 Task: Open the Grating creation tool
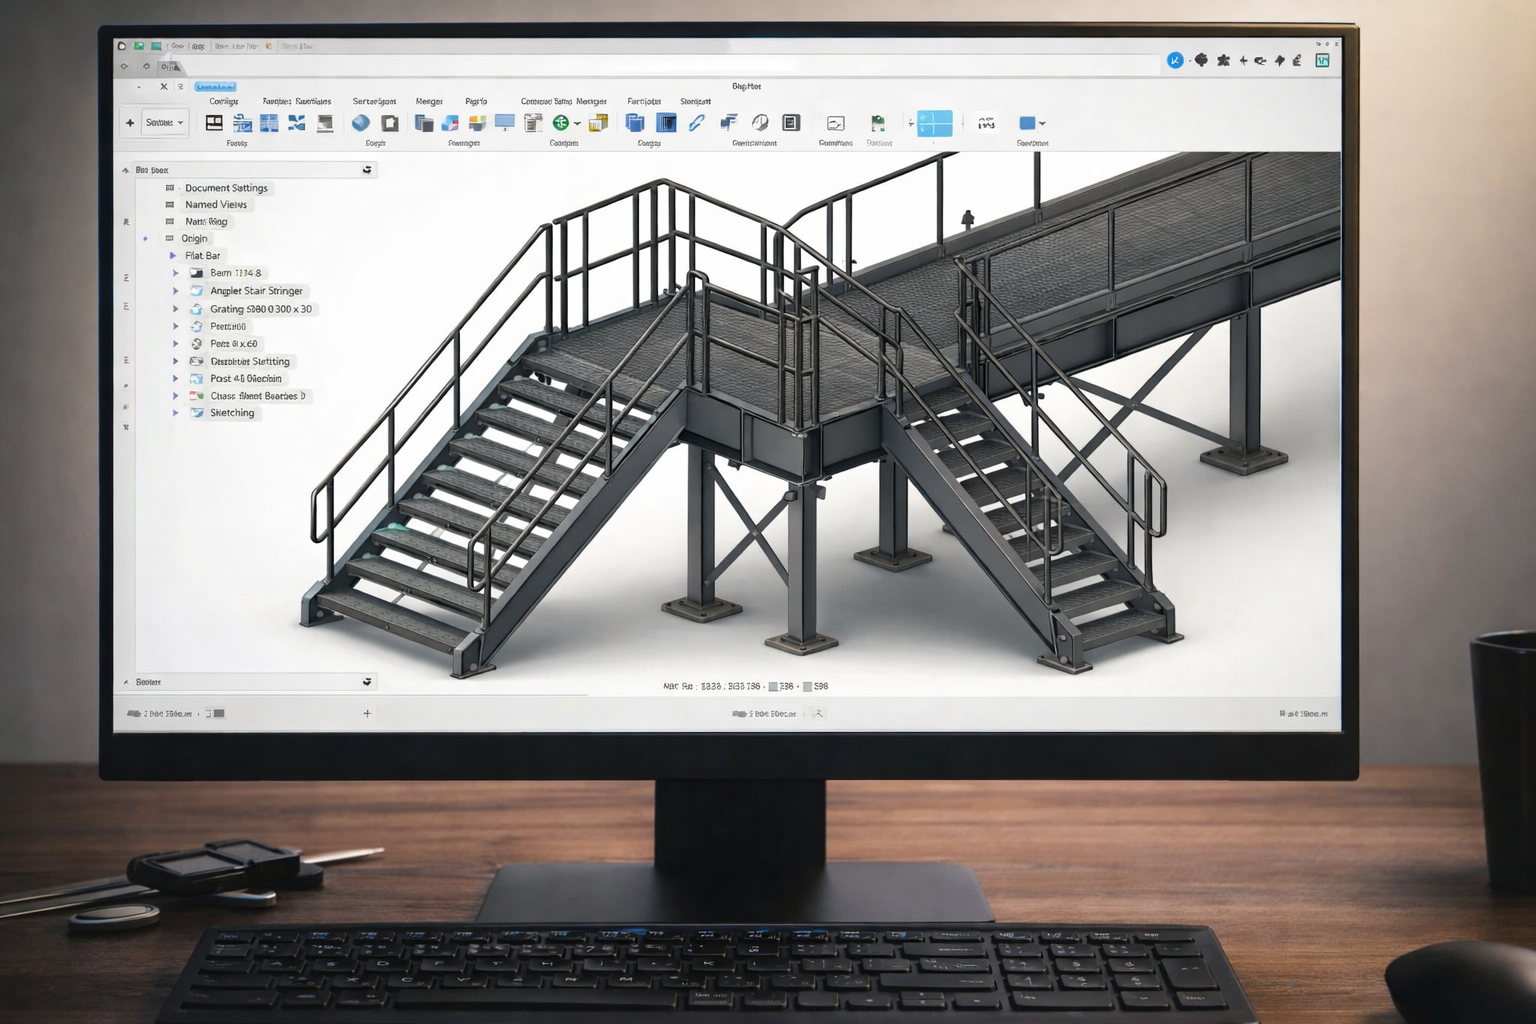268,122
